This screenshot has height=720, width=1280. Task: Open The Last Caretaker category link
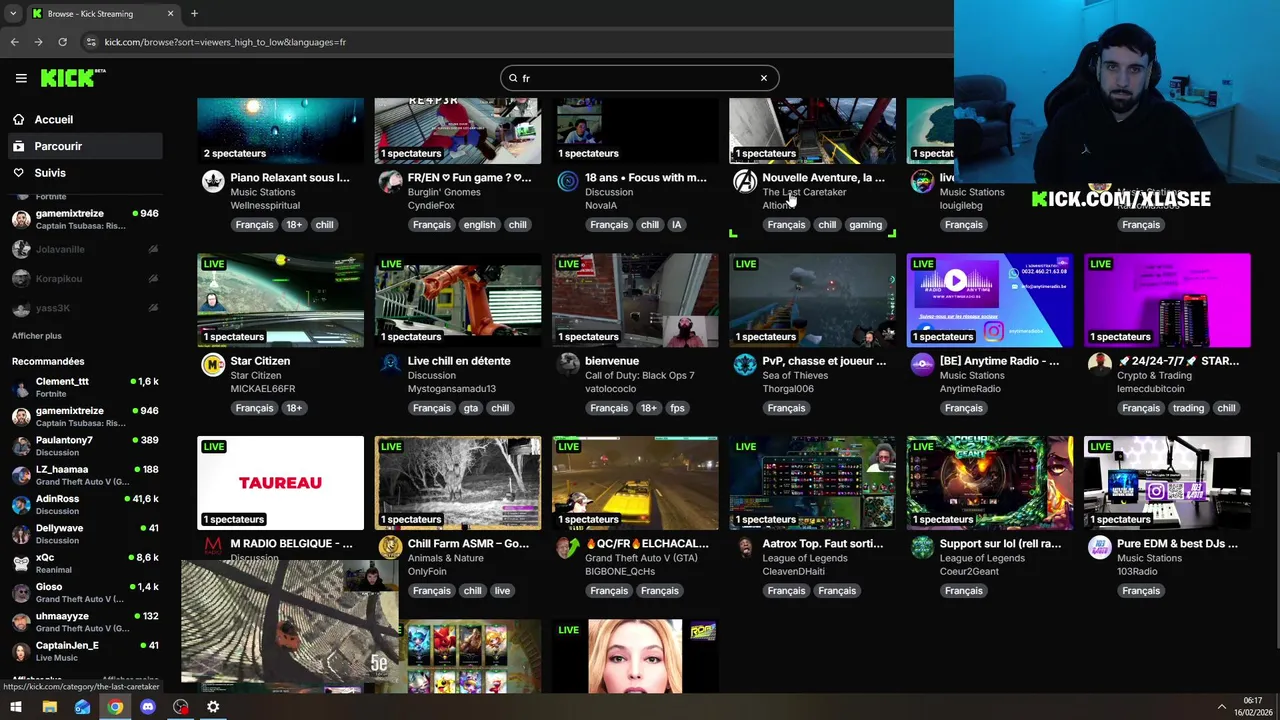tap(804, 192)
